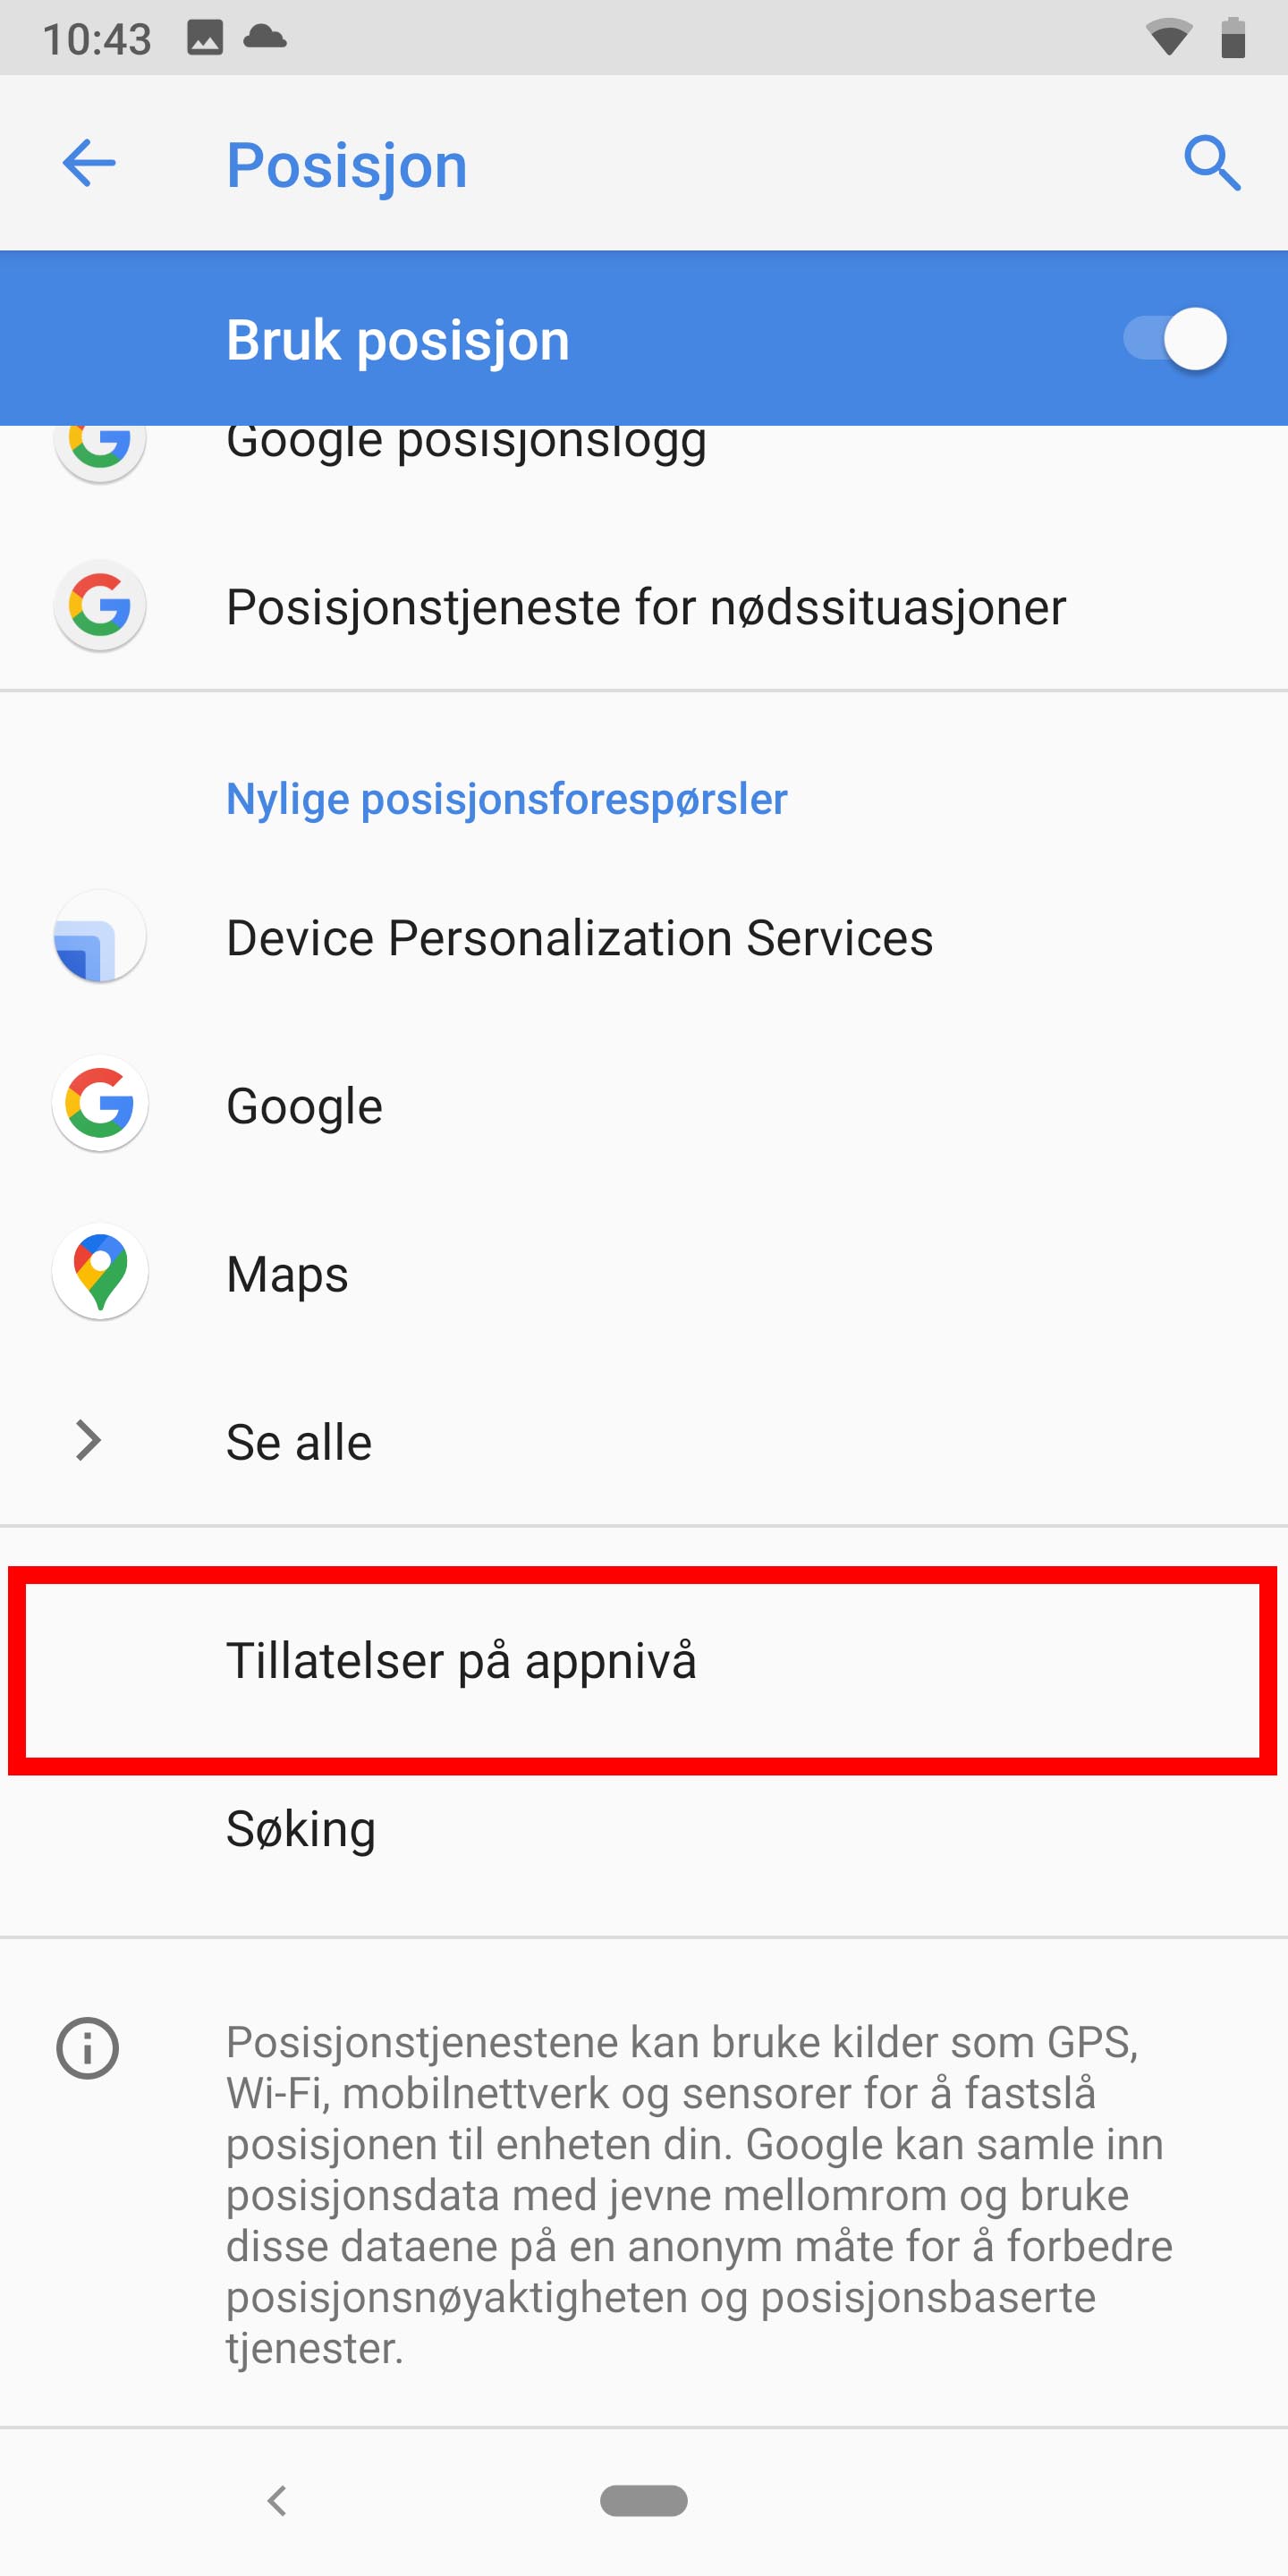This screenshot has width=1288, height=2576.
Task: Tap the Google app icon in recent requests
Action: click(99, 1104)
